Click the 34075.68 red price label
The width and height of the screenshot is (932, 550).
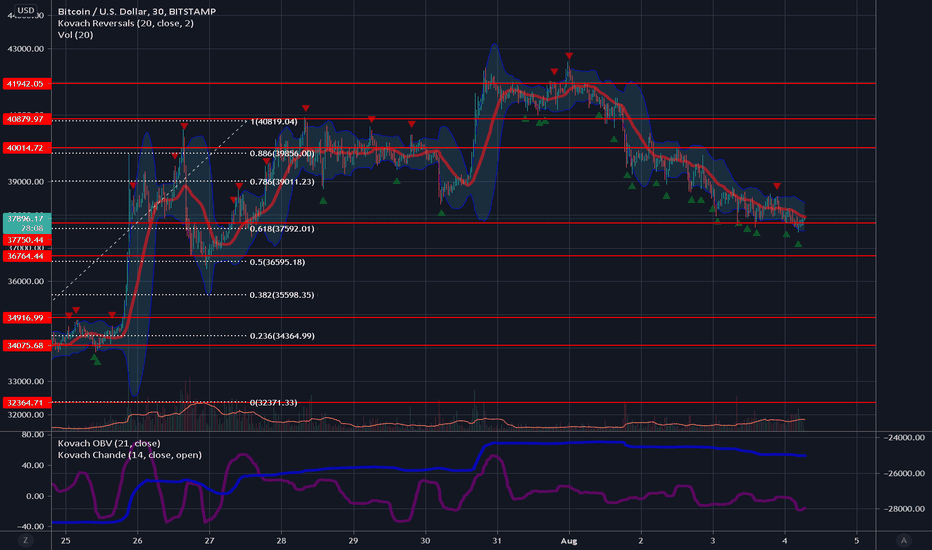click(x=27, y=345)
